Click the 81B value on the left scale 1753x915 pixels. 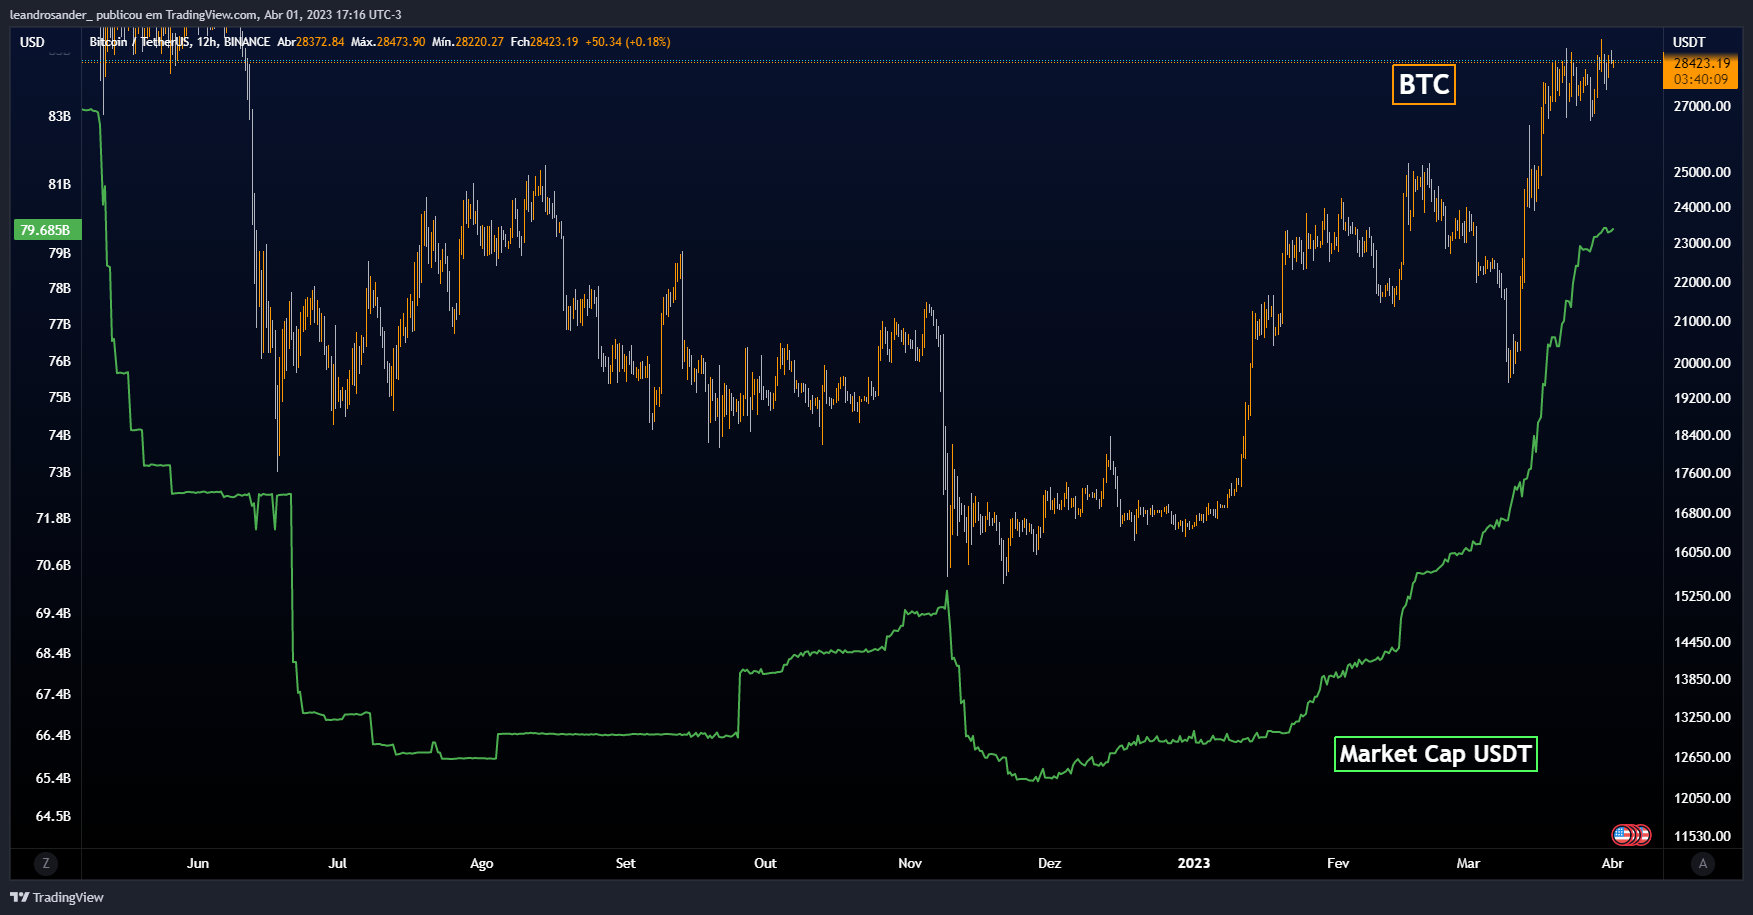pos(60,184)
